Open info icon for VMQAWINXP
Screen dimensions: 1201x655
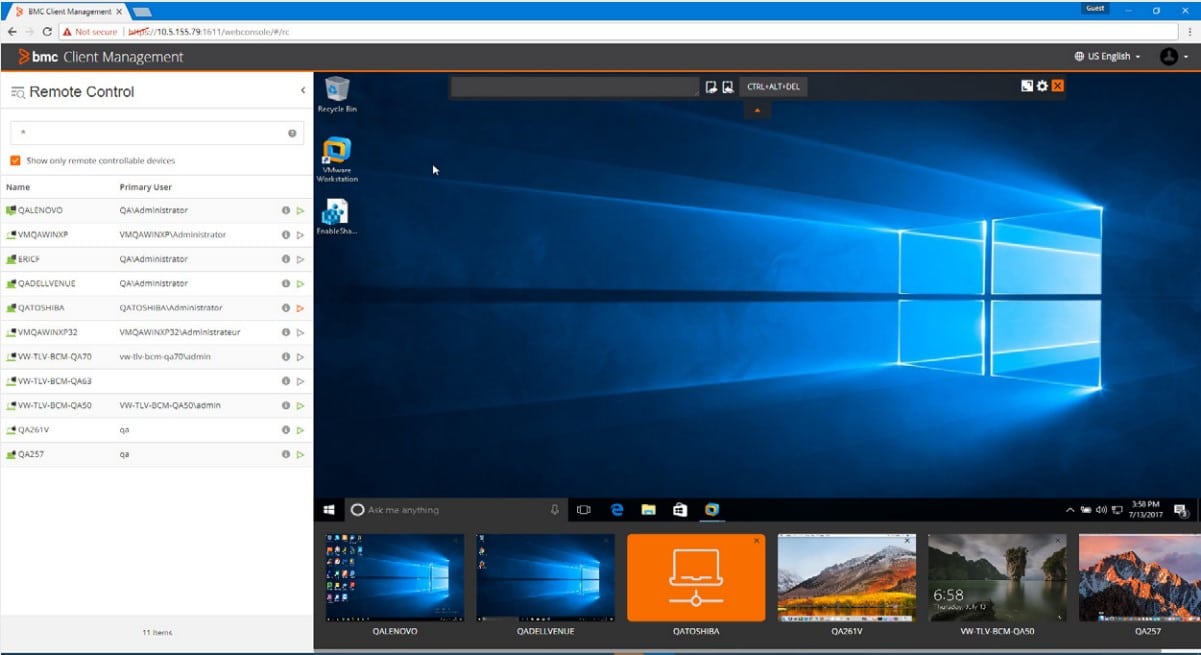click(286, 235)
